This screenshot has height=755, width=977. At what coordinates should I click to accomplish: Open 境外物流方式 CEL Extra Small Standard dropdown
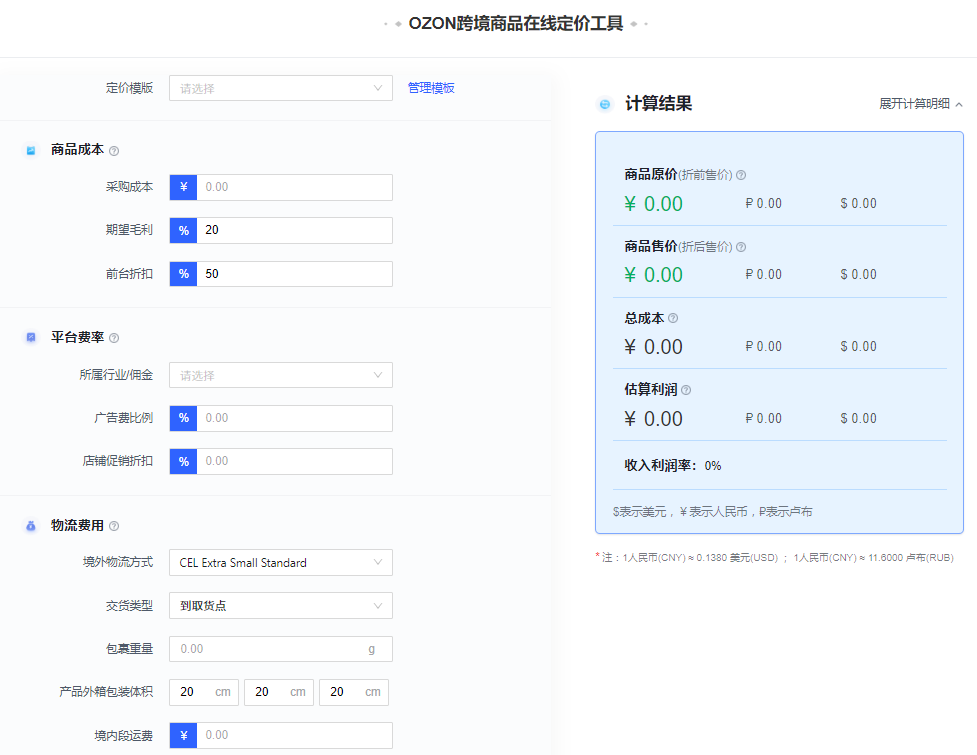click(x=281, y=563)
